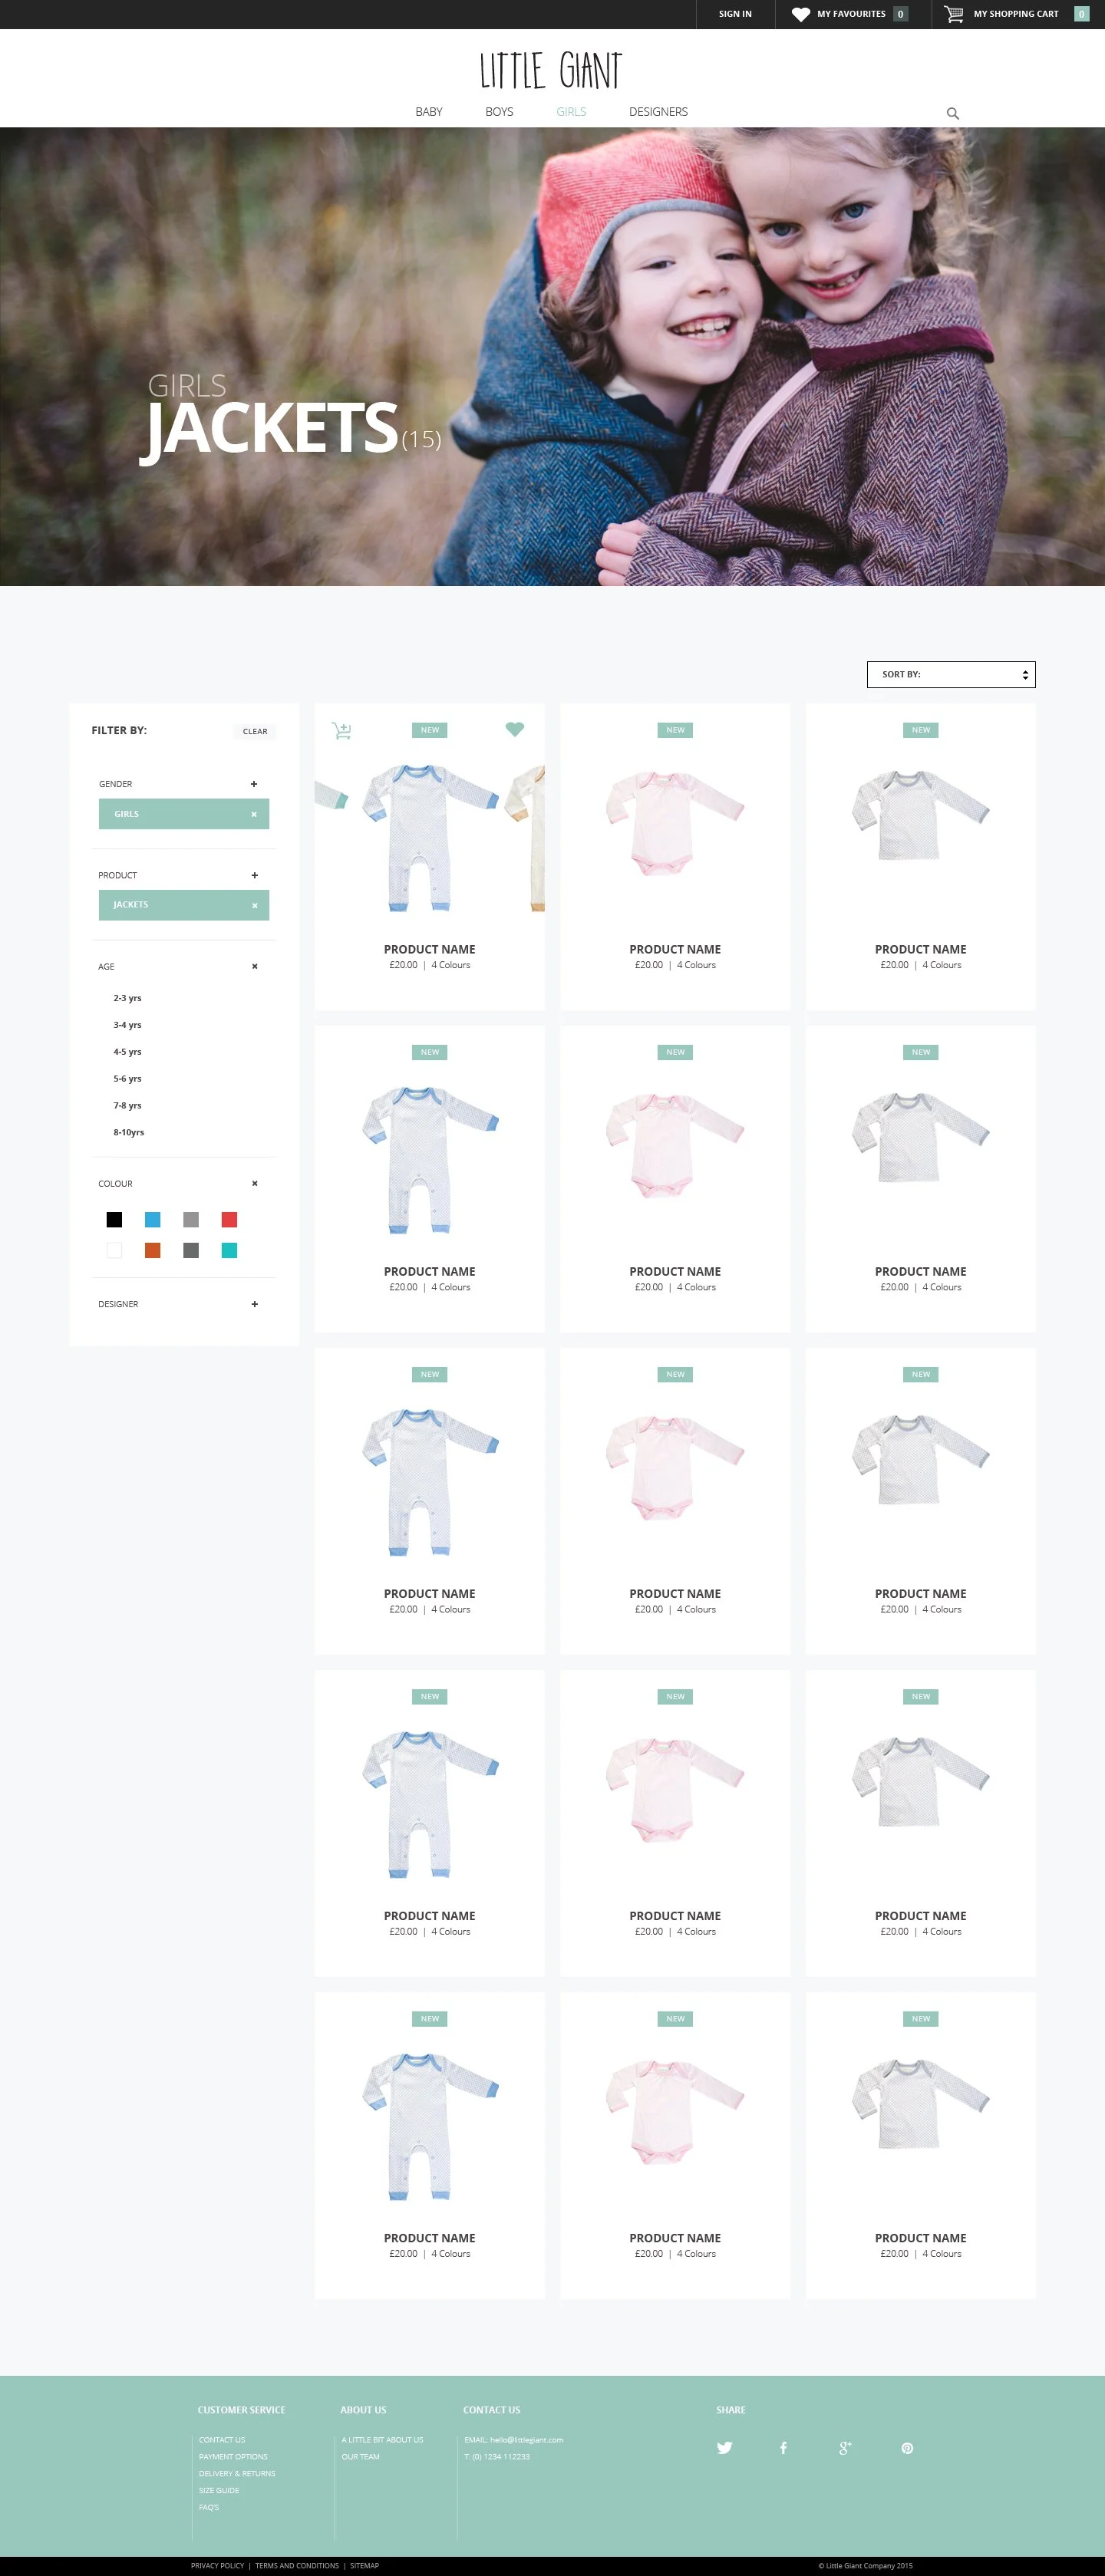
Task: Open the Boys menu item
Action: coord(499,112)
